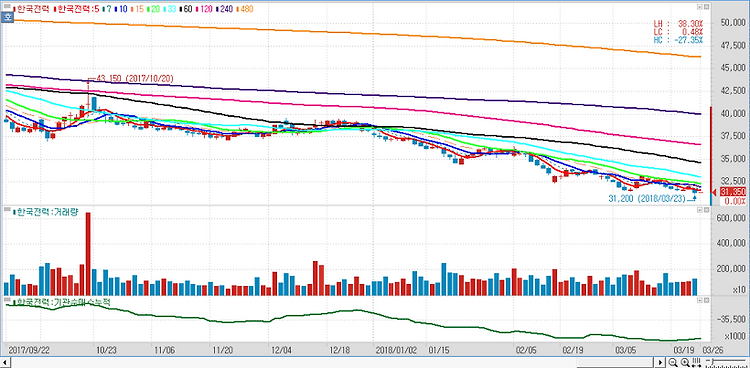Select the orange 480 moving average legend
This screenshot has height=368, width=750.
point(245,9)
